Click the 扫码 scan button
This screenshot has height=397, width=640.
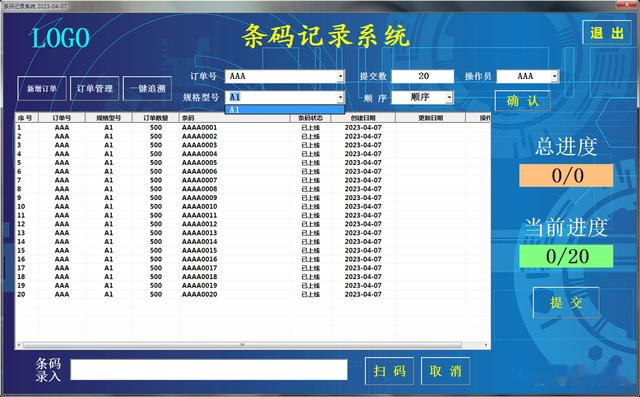(x=389, y=371)
